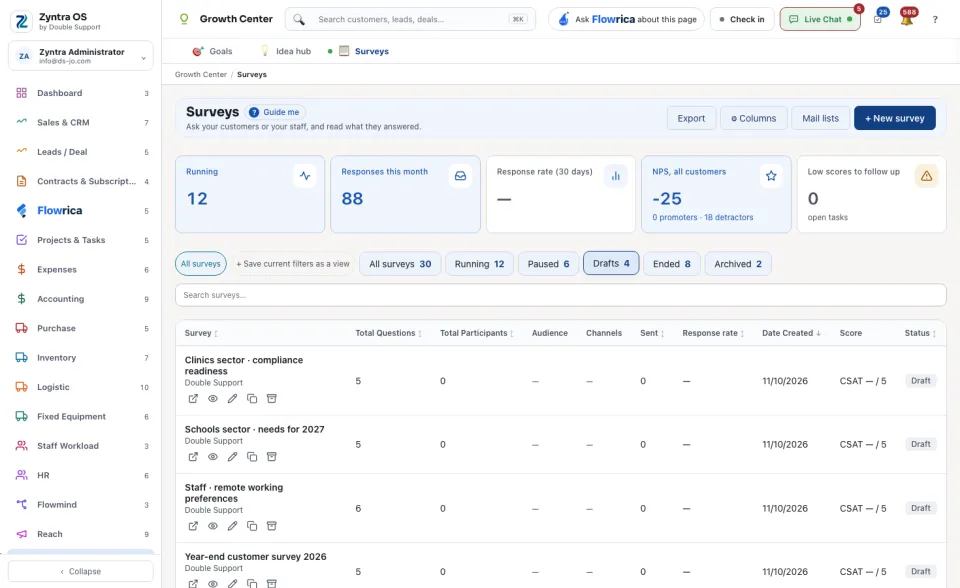Filter surveys by Running 12 tab
This screenshot has width=960, height=588.
(x=479, y=264)
